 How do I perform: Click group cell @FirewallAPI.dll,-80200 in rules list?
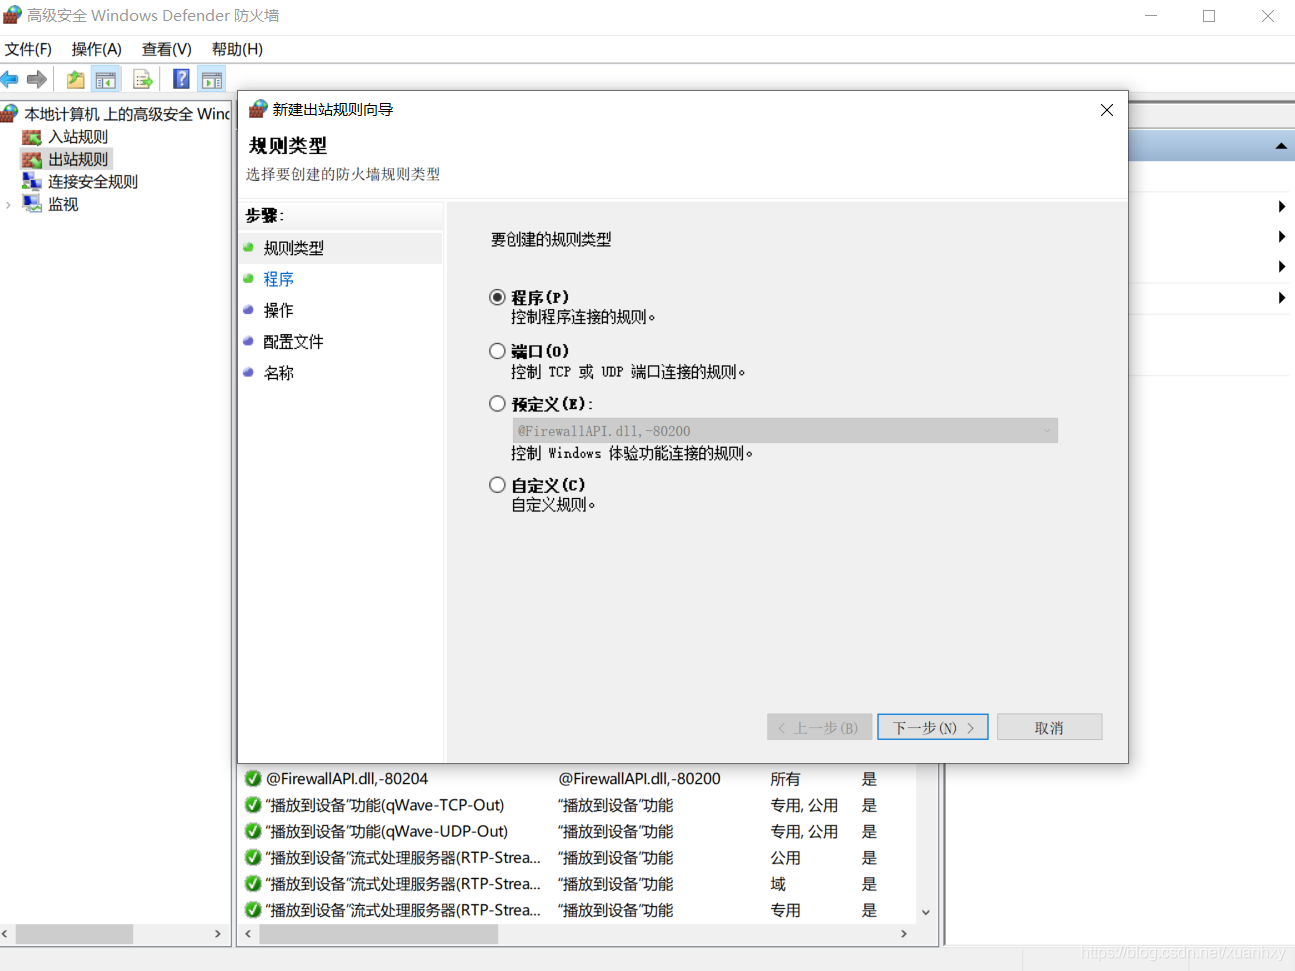639,778
